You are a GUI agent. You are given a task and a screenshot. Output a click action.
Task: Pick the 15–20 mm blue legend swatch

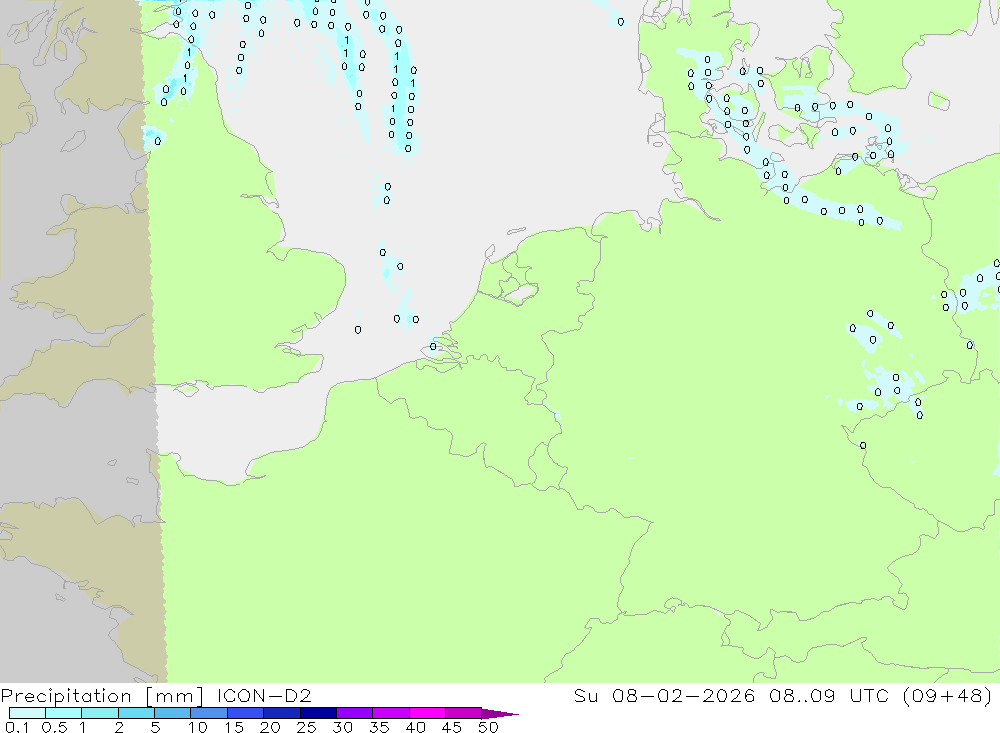point(246,713)
